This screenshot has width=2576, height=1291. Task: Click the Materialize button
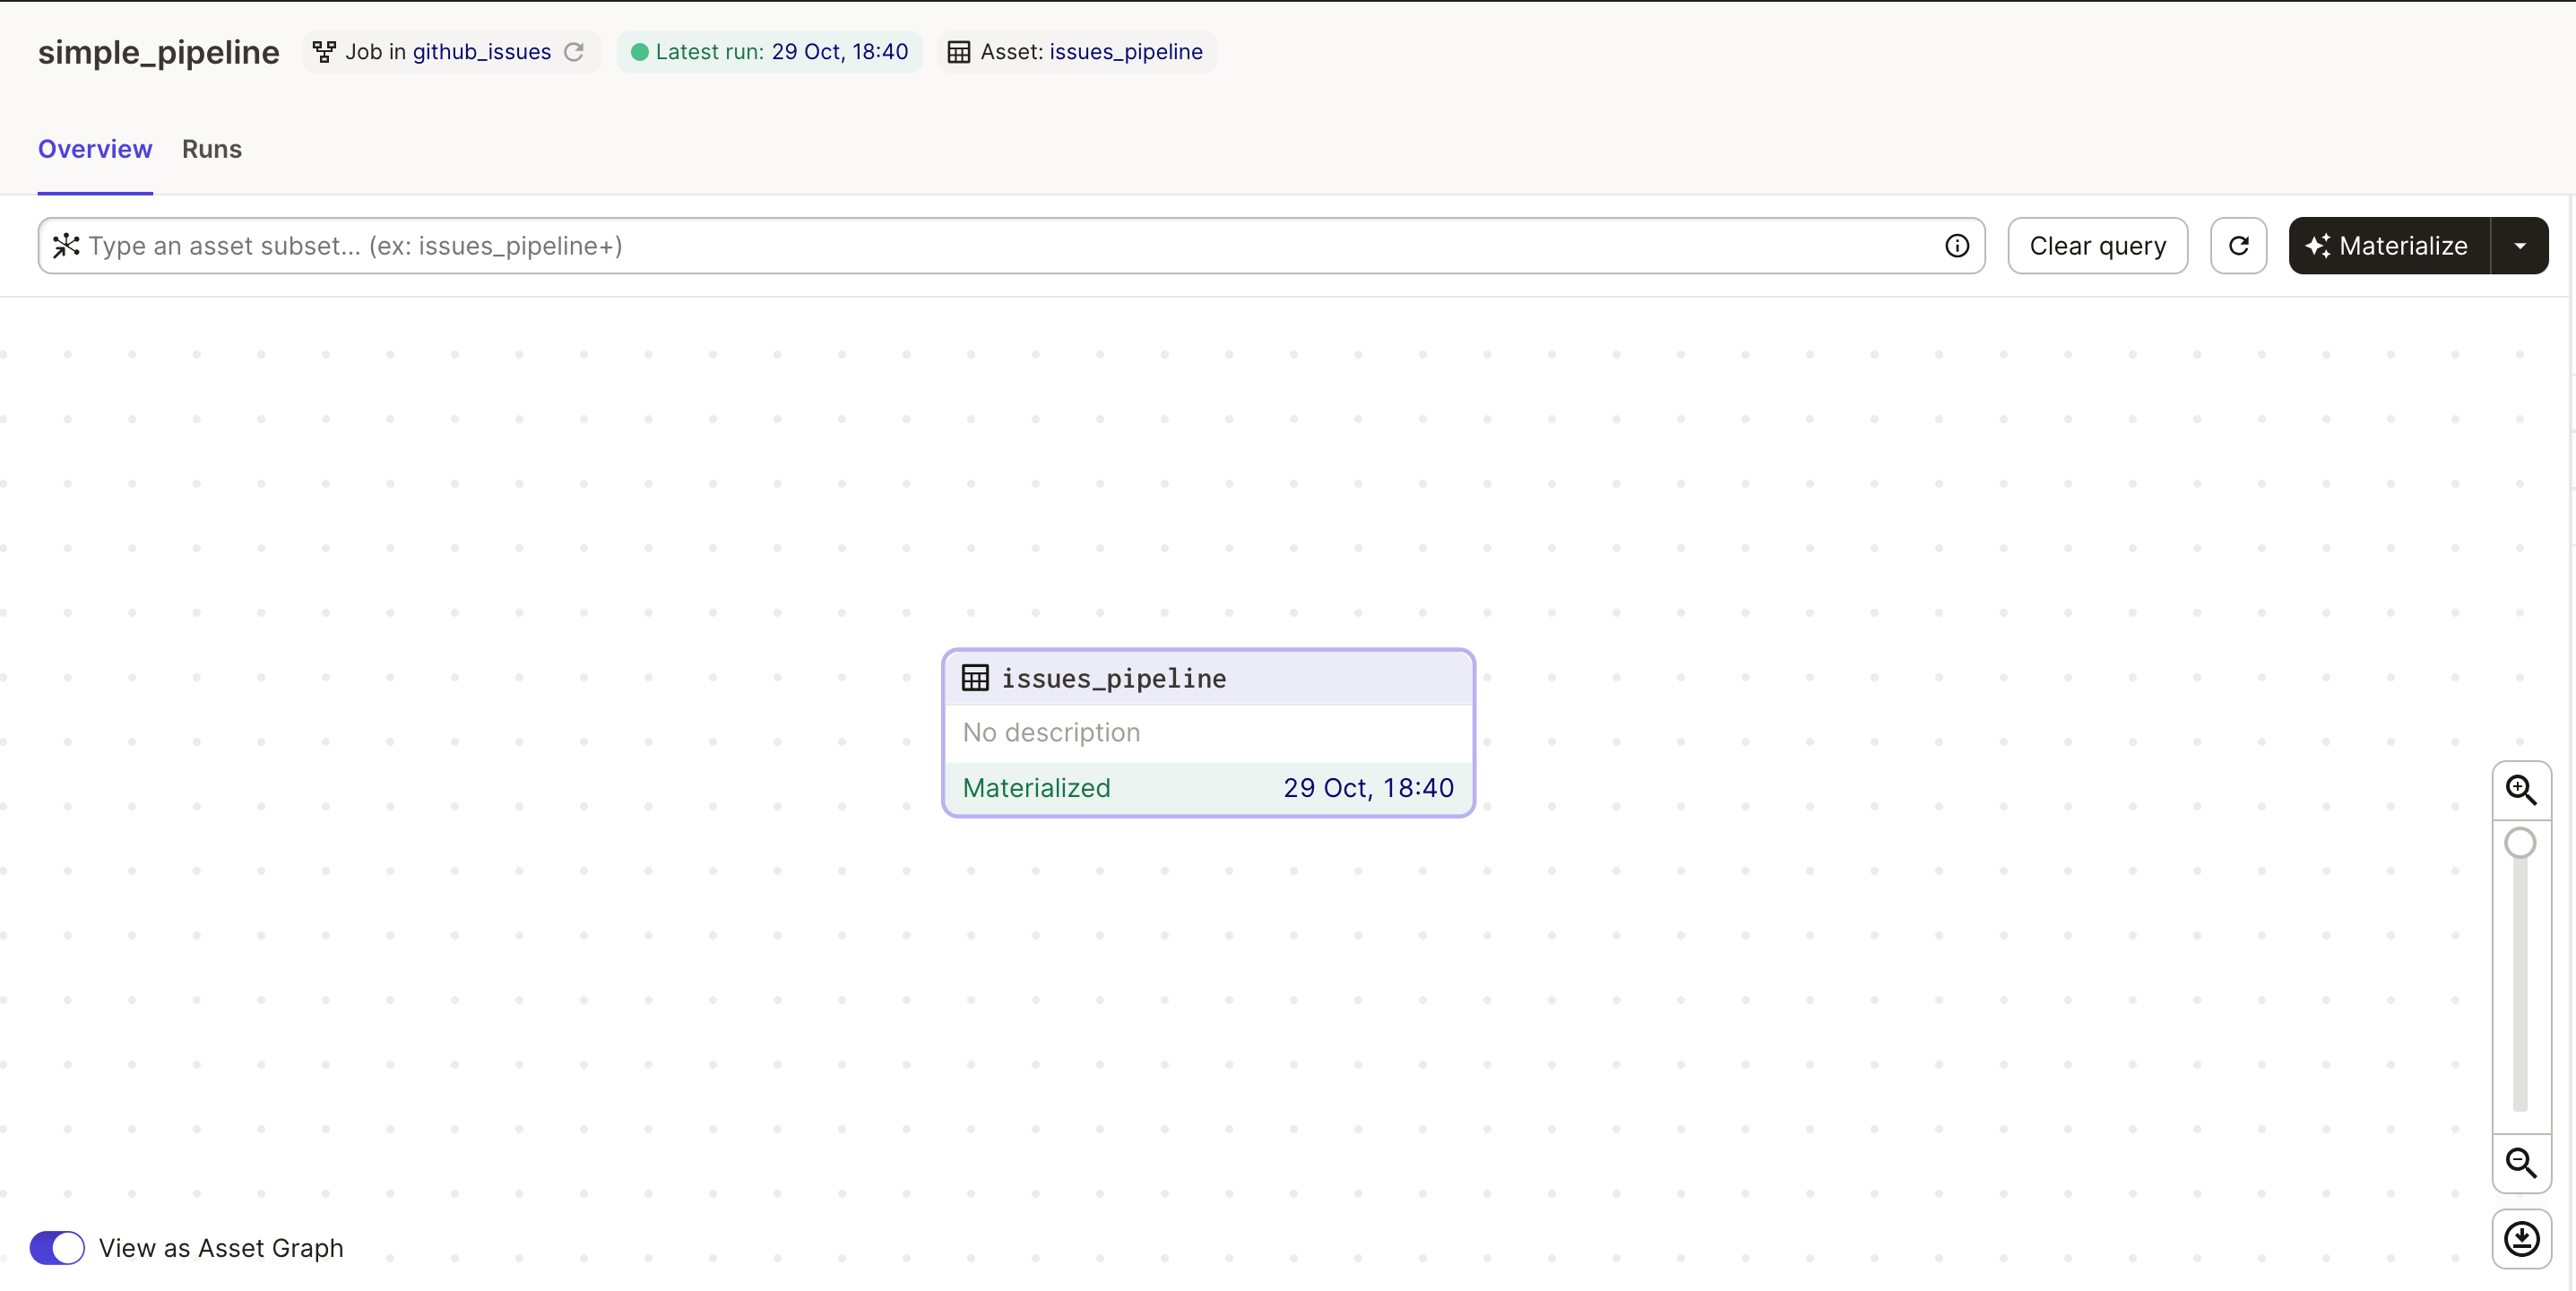pos(2389,246)
